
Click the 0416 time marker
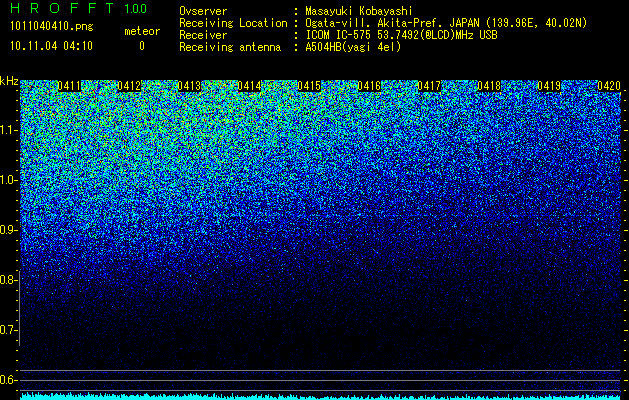pyautogui.click(x=369, y=86)
